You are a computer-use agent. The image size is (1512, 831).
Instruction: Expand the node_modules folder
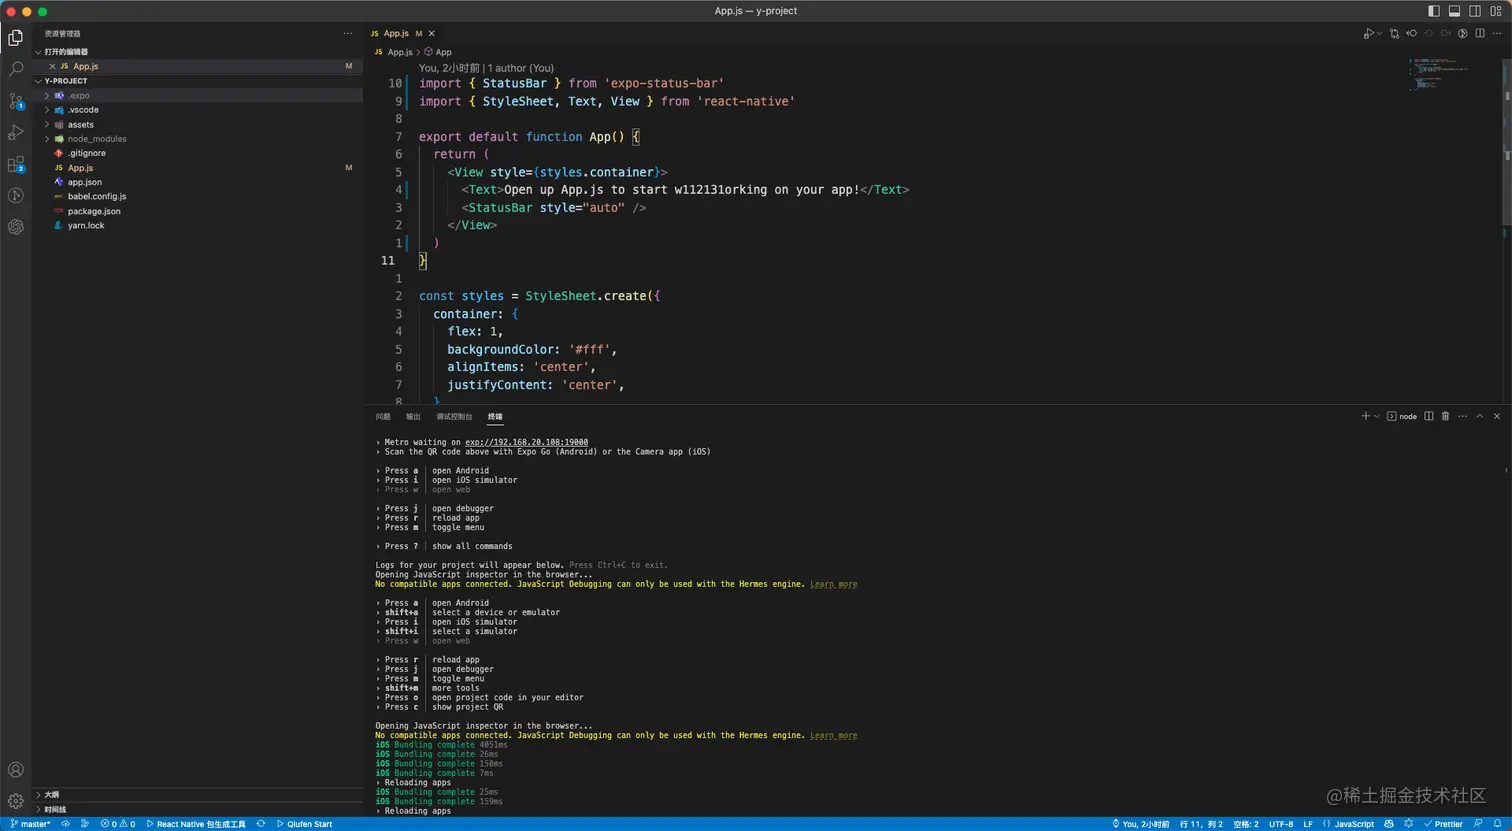[97, 139]
